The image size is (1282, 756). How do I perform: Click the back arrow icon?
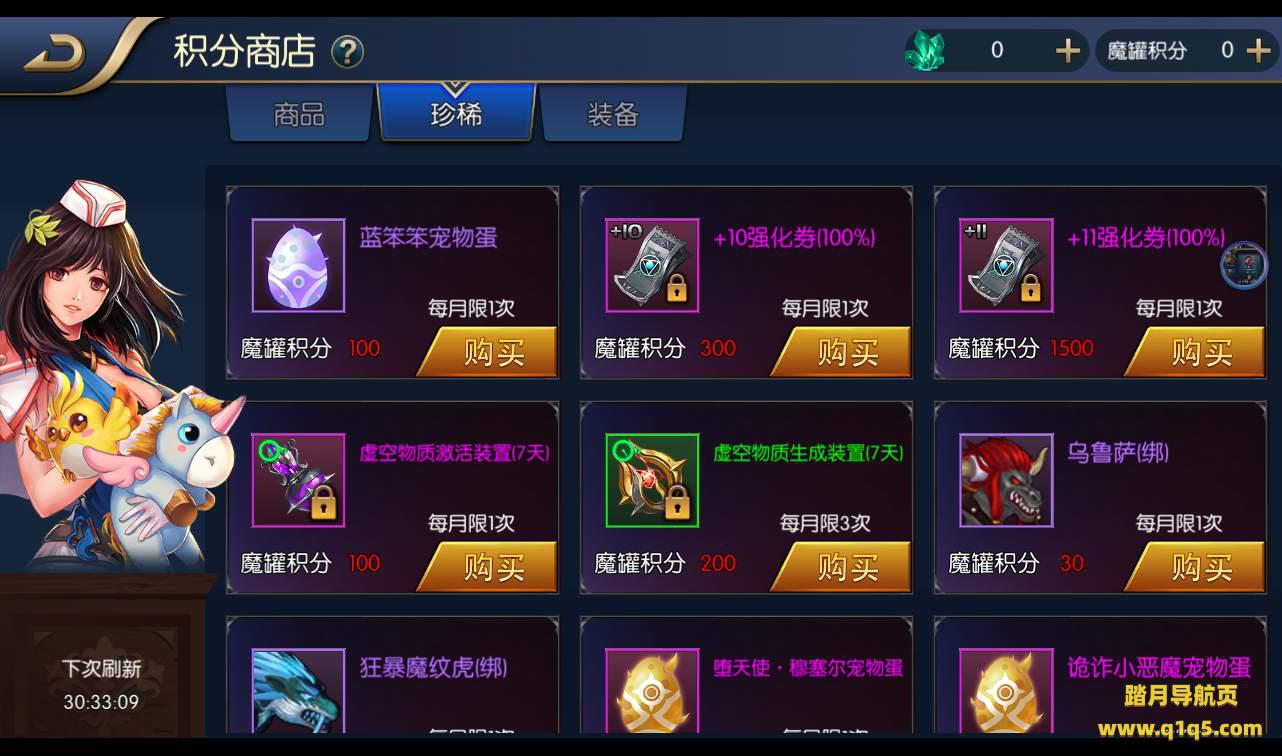pyautogui.click(x=55, y=54)
